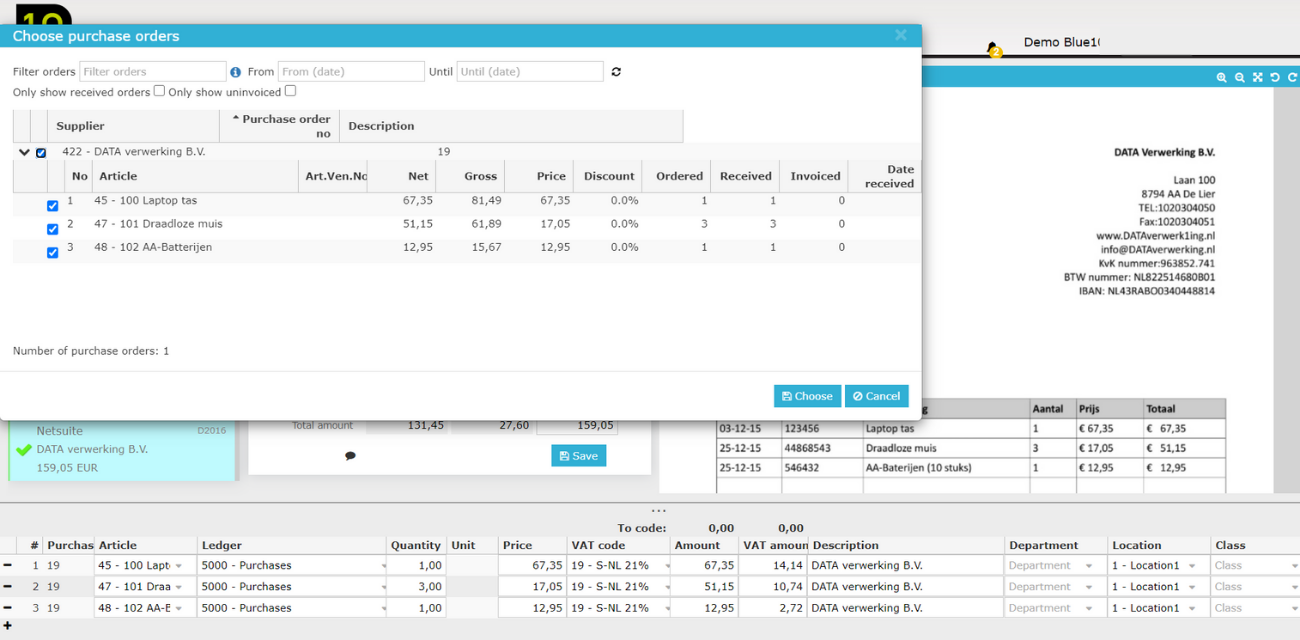Zoom out of the invoice document viewer
Screen dimensions: 1300x640
(x=1239, y=77)
